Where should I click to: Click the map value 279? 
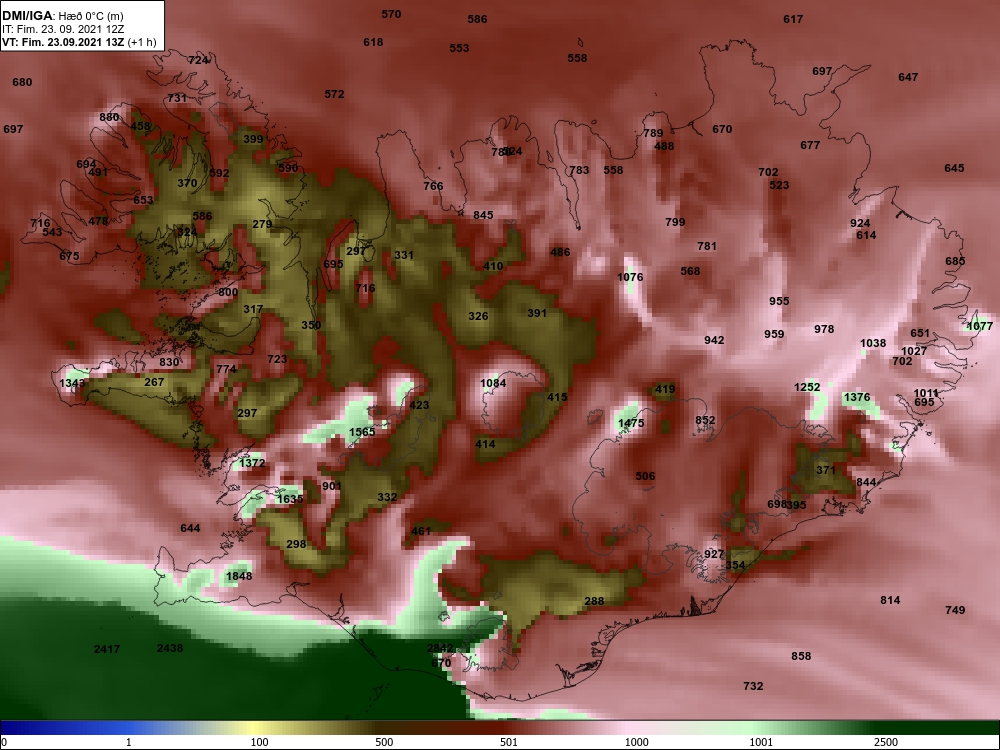click(x=262, y=224)
